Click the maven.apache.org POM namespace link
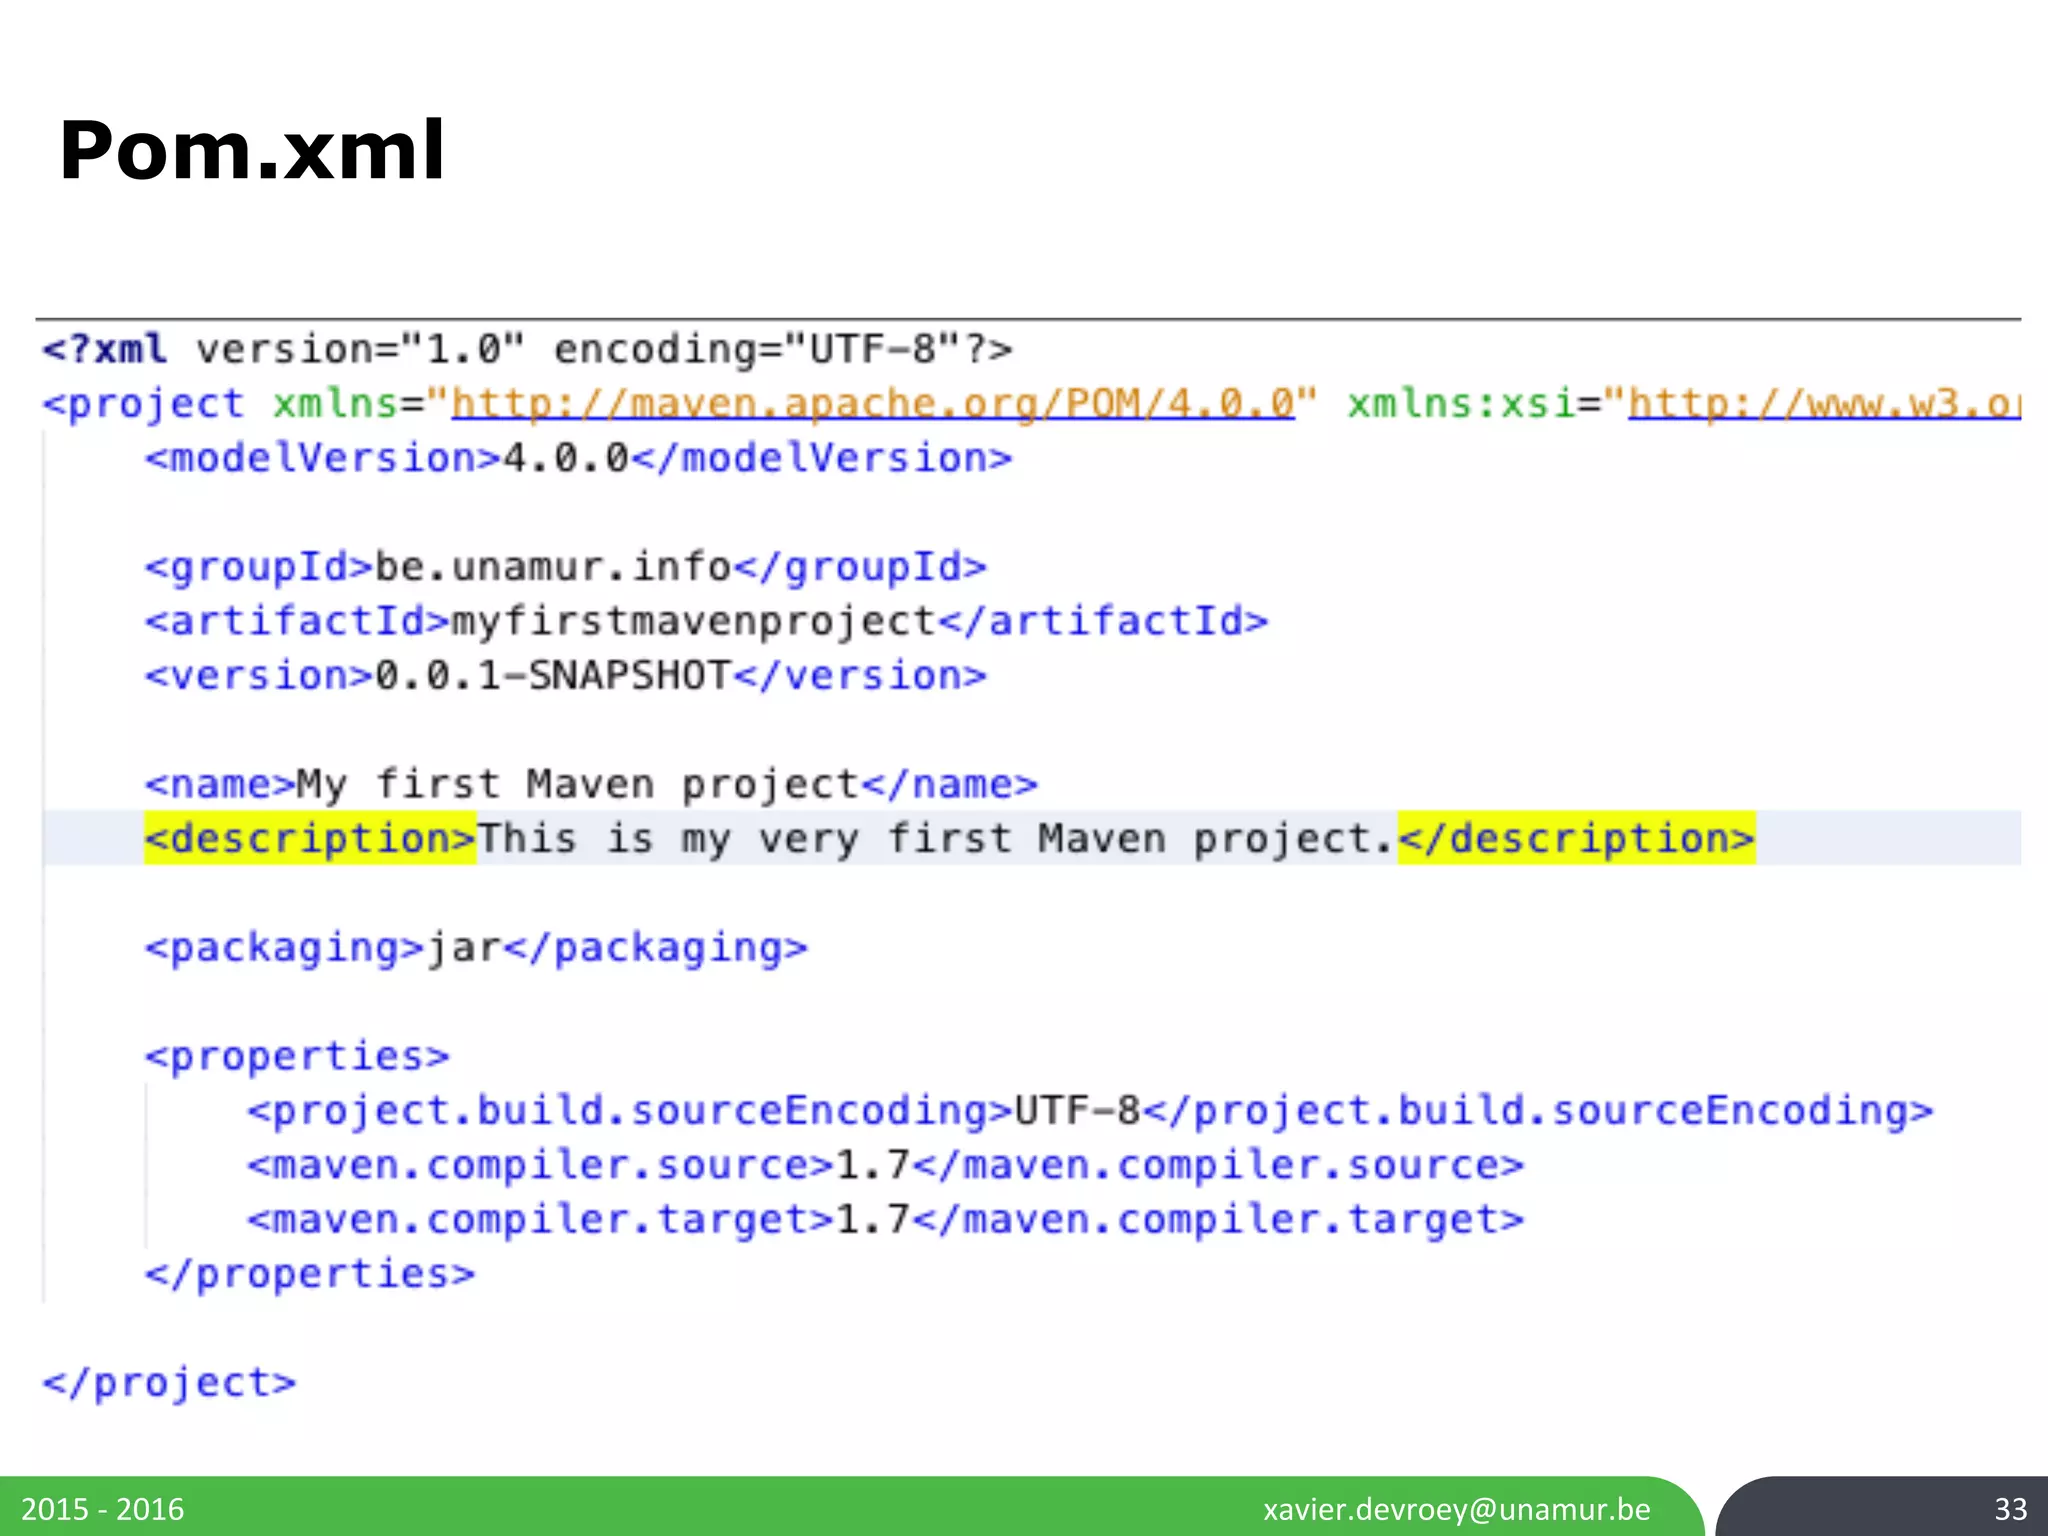Image resolution: width=2048 pixels, height=1536 pixels. pos(872,404)
